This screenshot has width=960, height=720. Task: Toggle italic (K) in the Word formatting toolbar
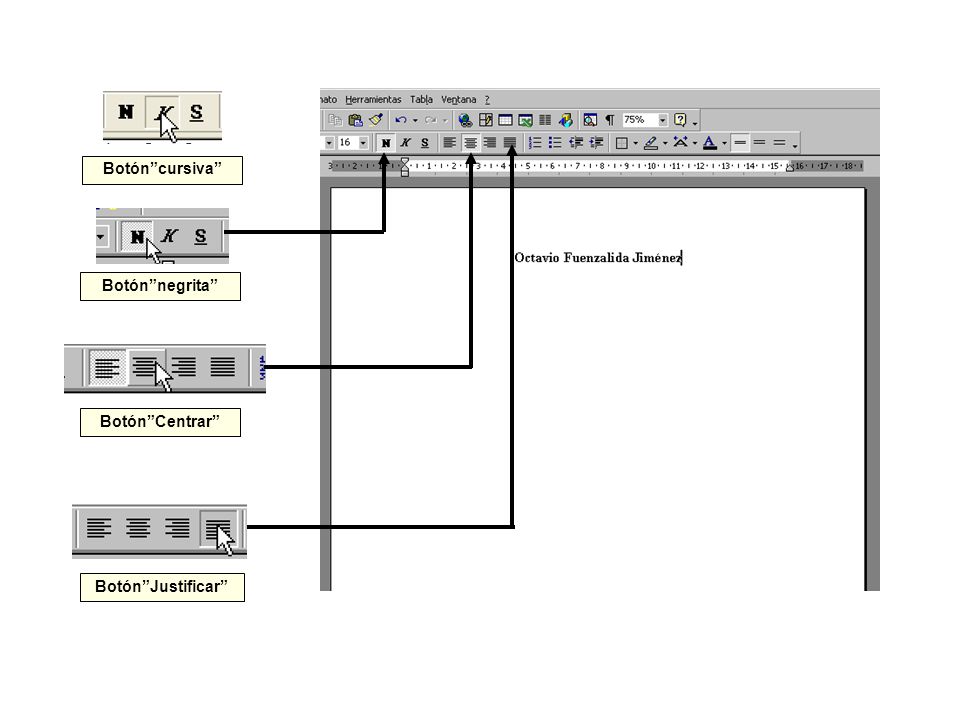[x=405, y=143]
